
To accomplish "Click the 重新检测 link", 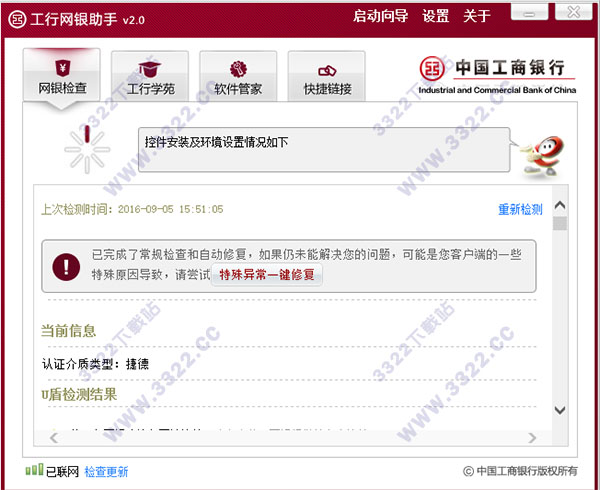I will point(520,209).
